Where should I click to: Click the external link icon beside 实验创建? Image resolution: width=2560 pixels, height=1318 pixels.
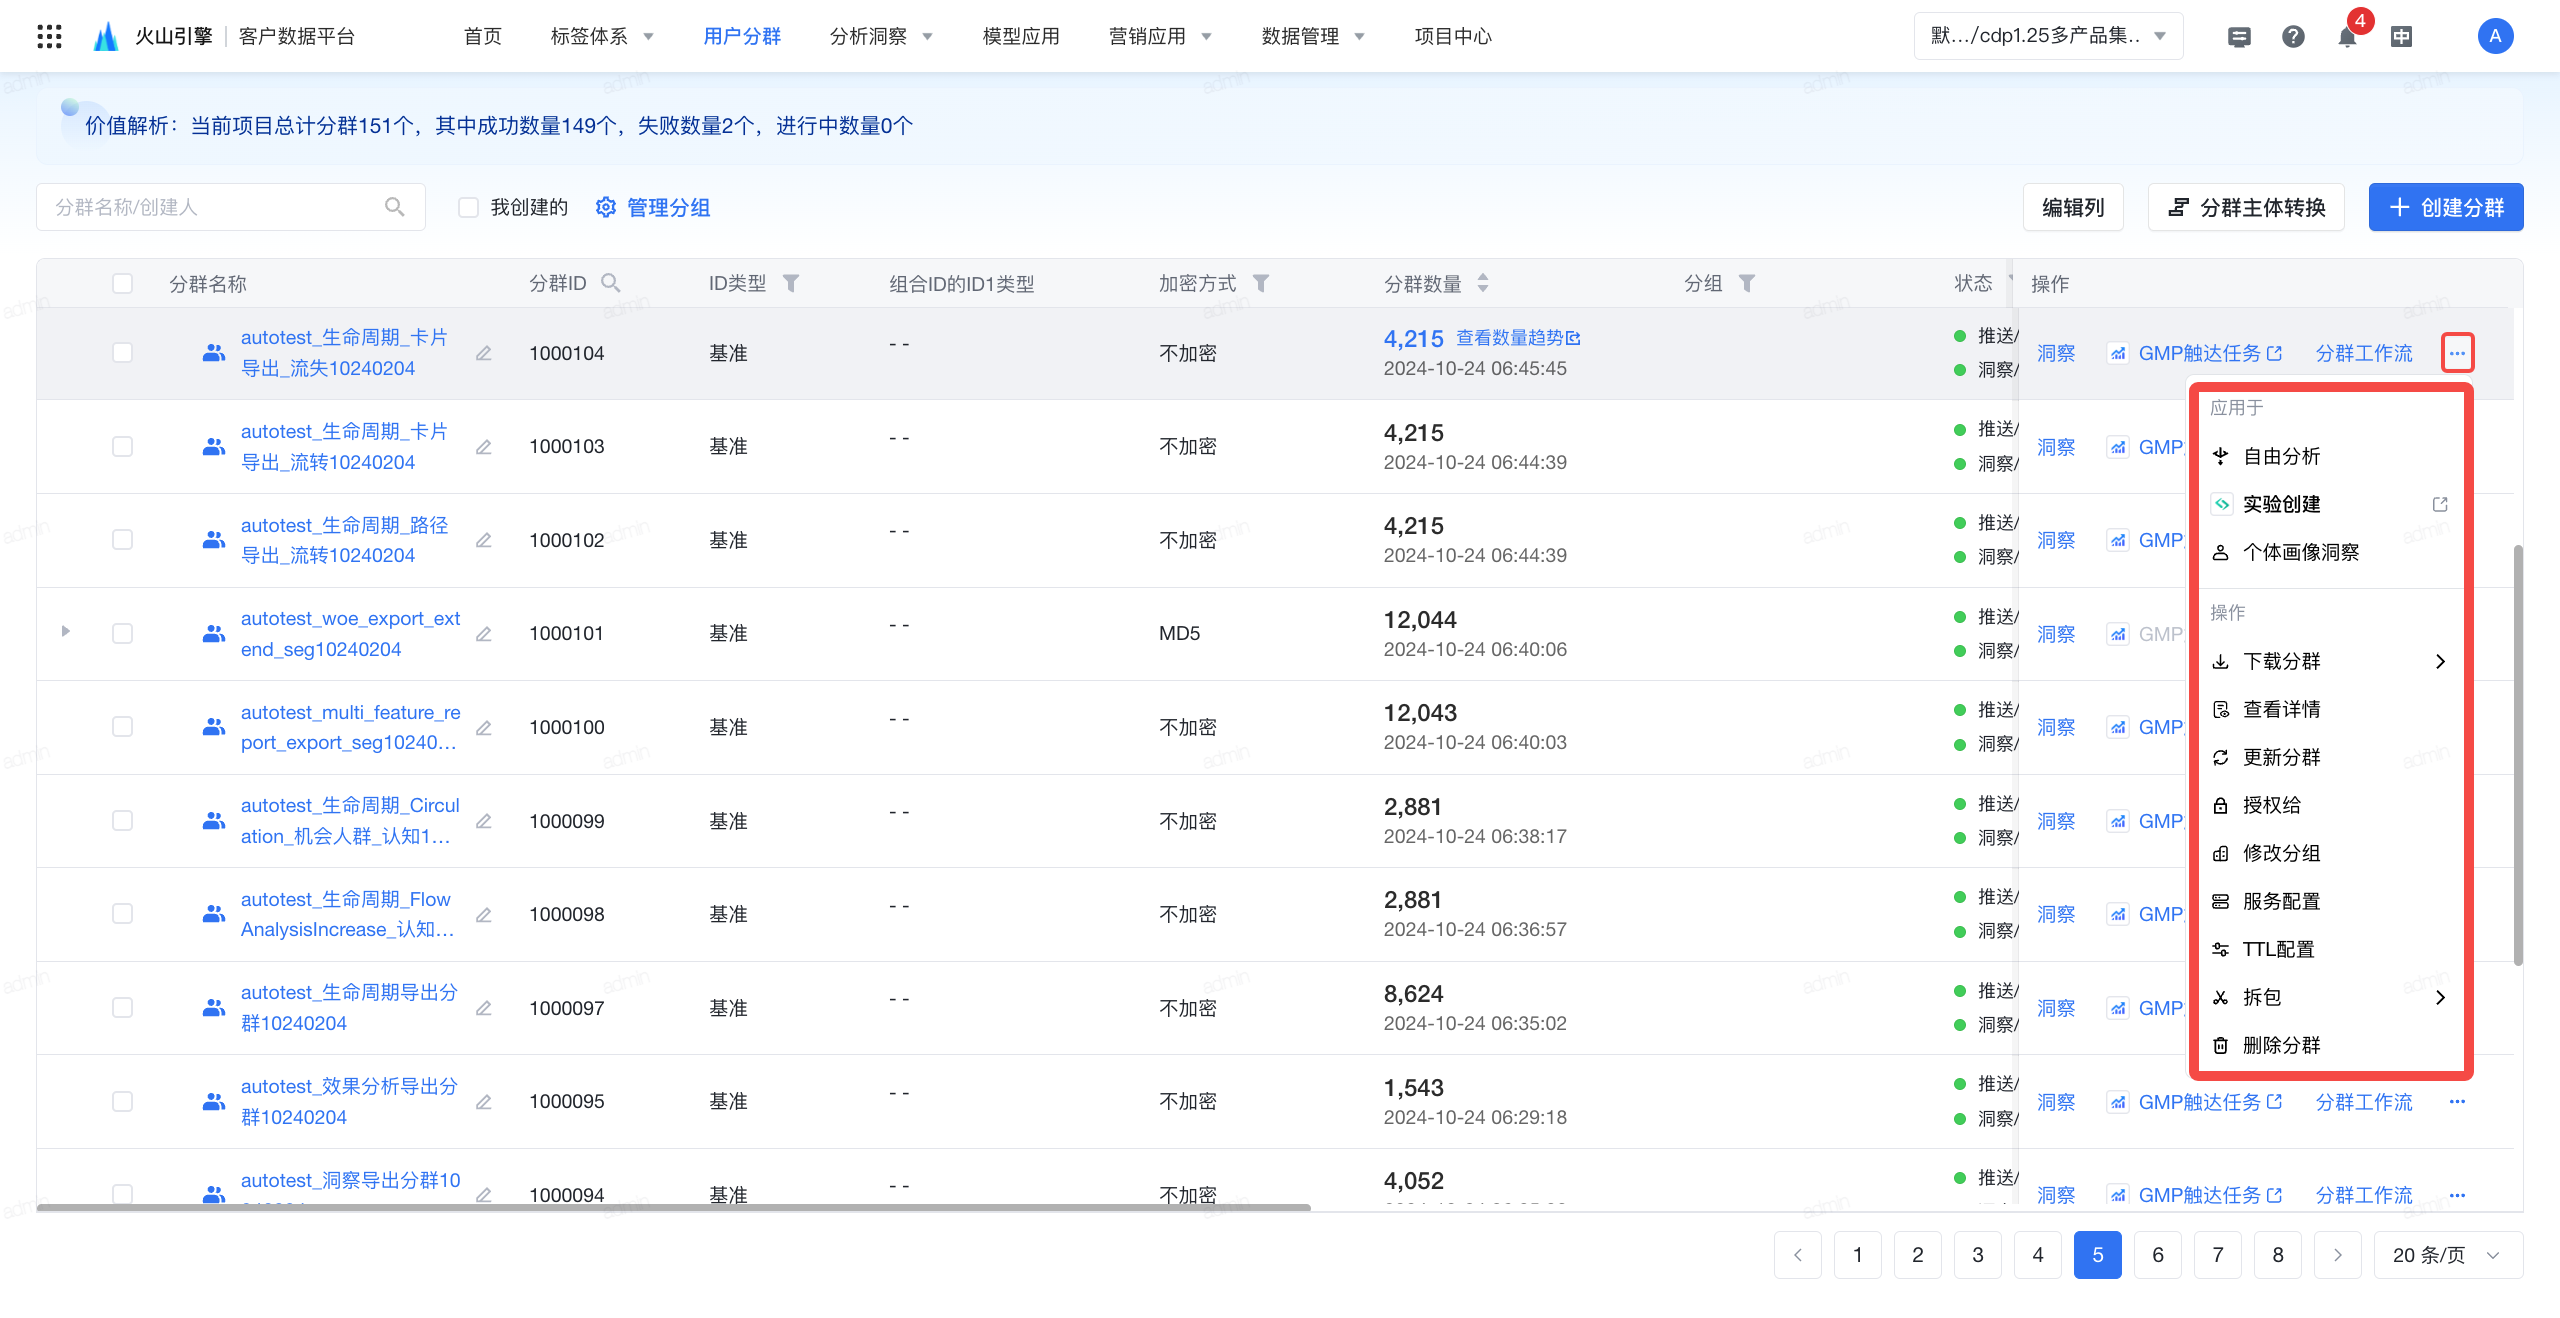coord(2440,504)
